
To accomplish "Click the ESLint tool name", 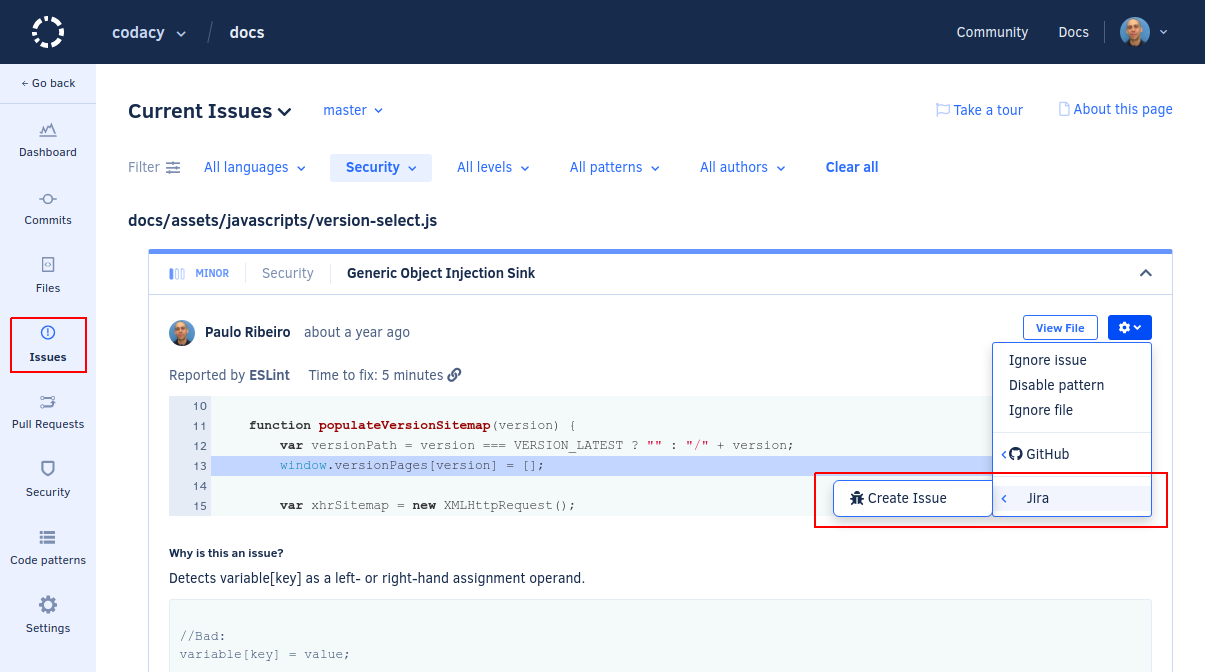I will (270, 375).
